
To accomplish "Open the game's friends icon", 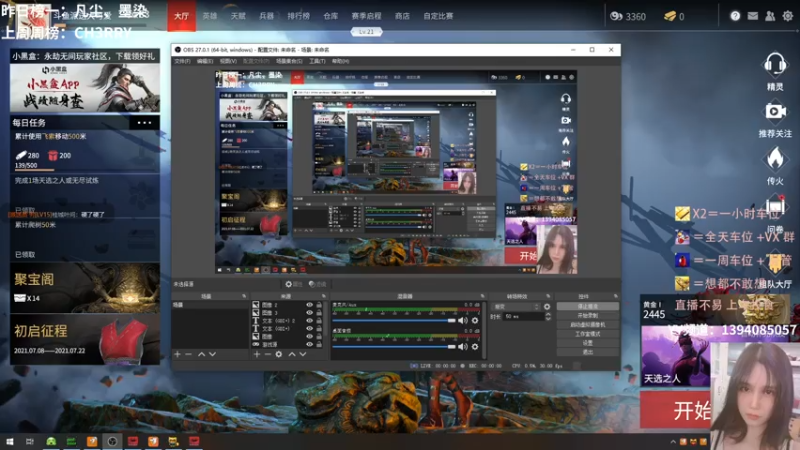I will (x=770, y=16).
